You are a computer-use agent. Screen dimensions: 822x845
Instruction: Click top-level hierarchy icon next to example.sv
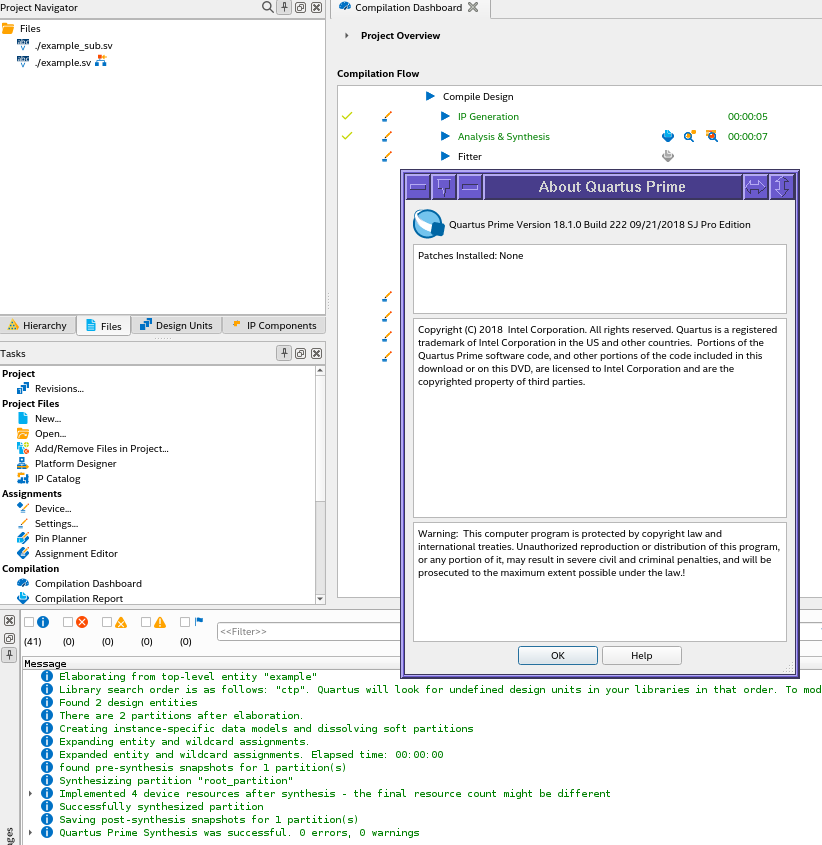click(x=101, y=61)
